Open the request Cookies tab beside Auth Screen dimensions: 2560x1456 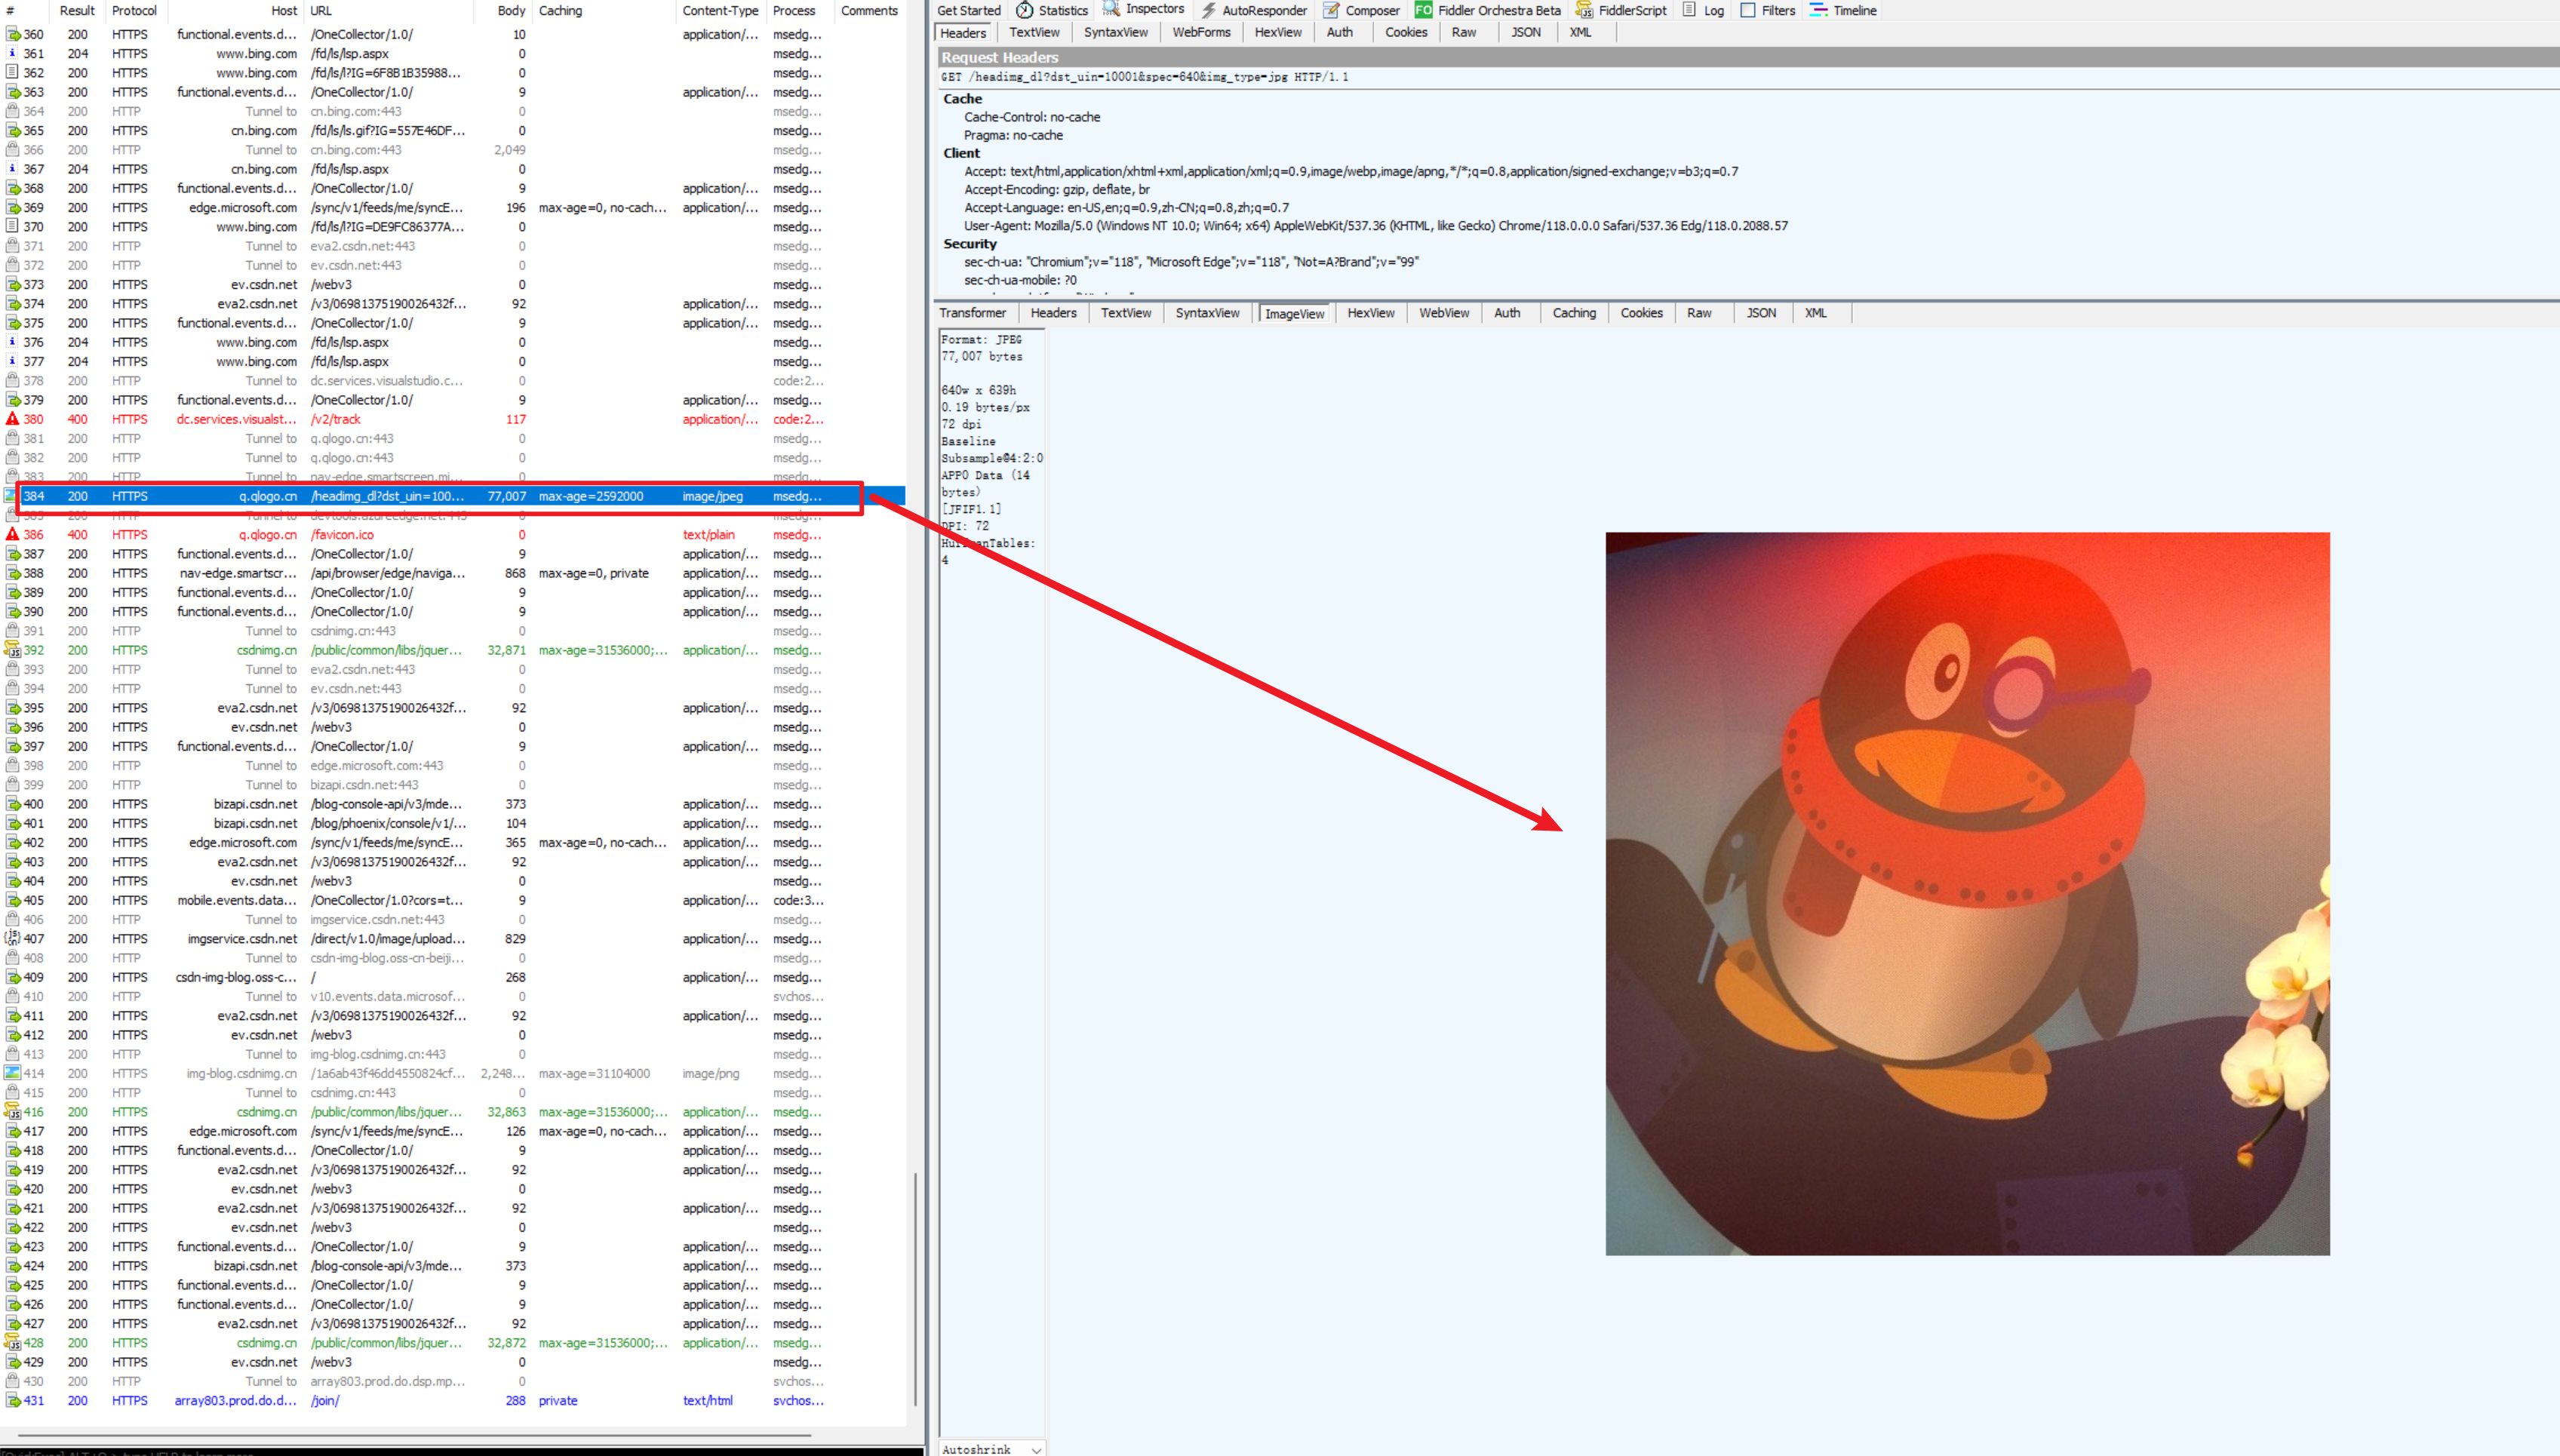[1406, 32]
